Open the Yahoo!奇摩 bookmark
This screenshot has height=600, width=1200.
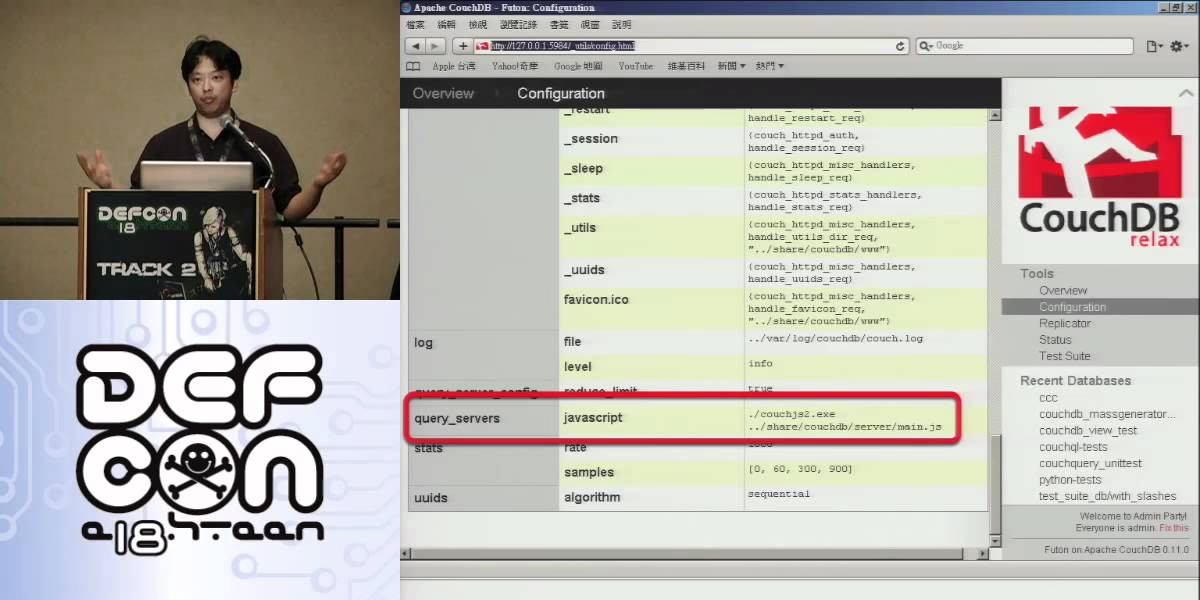click(x=514, y=66)
